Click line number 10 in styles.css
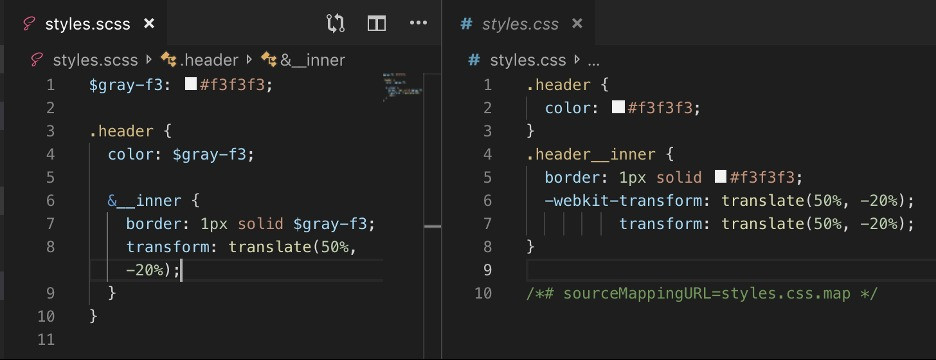 click(483, 293)
